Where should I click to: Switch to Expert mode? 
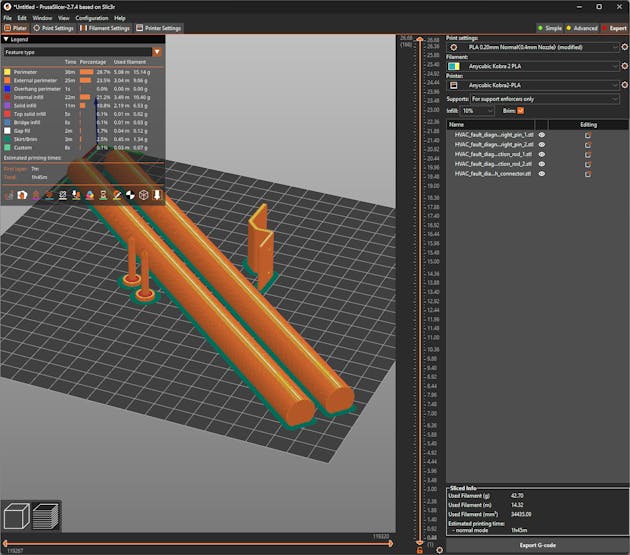point(614,28)
